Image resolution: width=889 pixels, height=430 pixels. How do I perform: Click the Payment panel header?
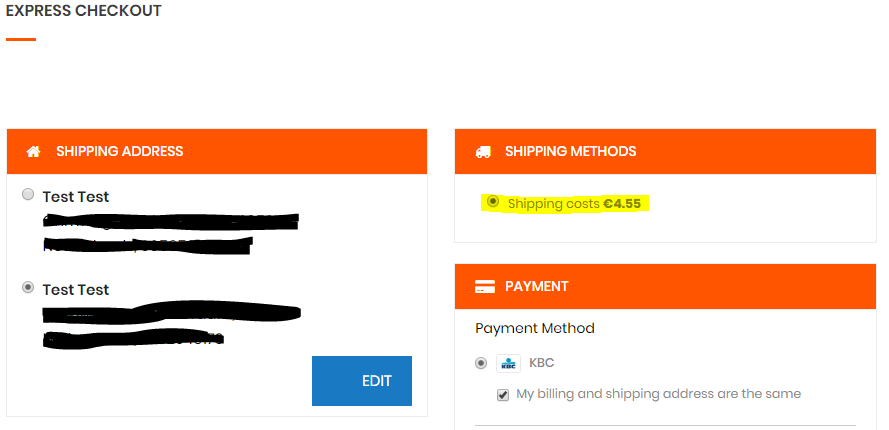[x=666, y=286]
